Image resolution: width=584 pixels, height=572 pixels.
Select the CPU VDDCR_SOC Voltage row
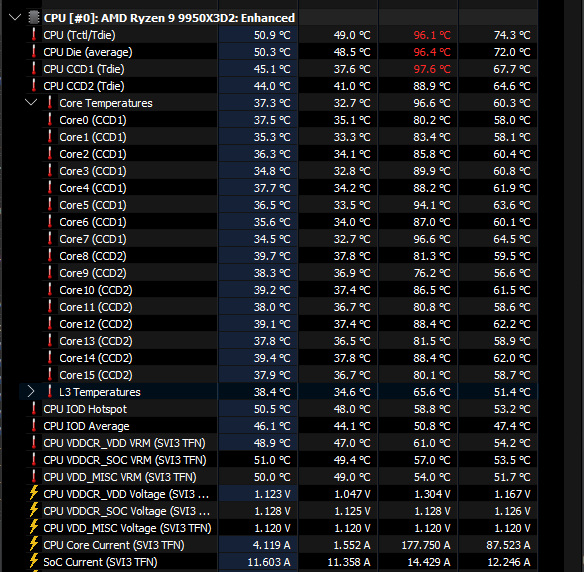click(282, 511)
